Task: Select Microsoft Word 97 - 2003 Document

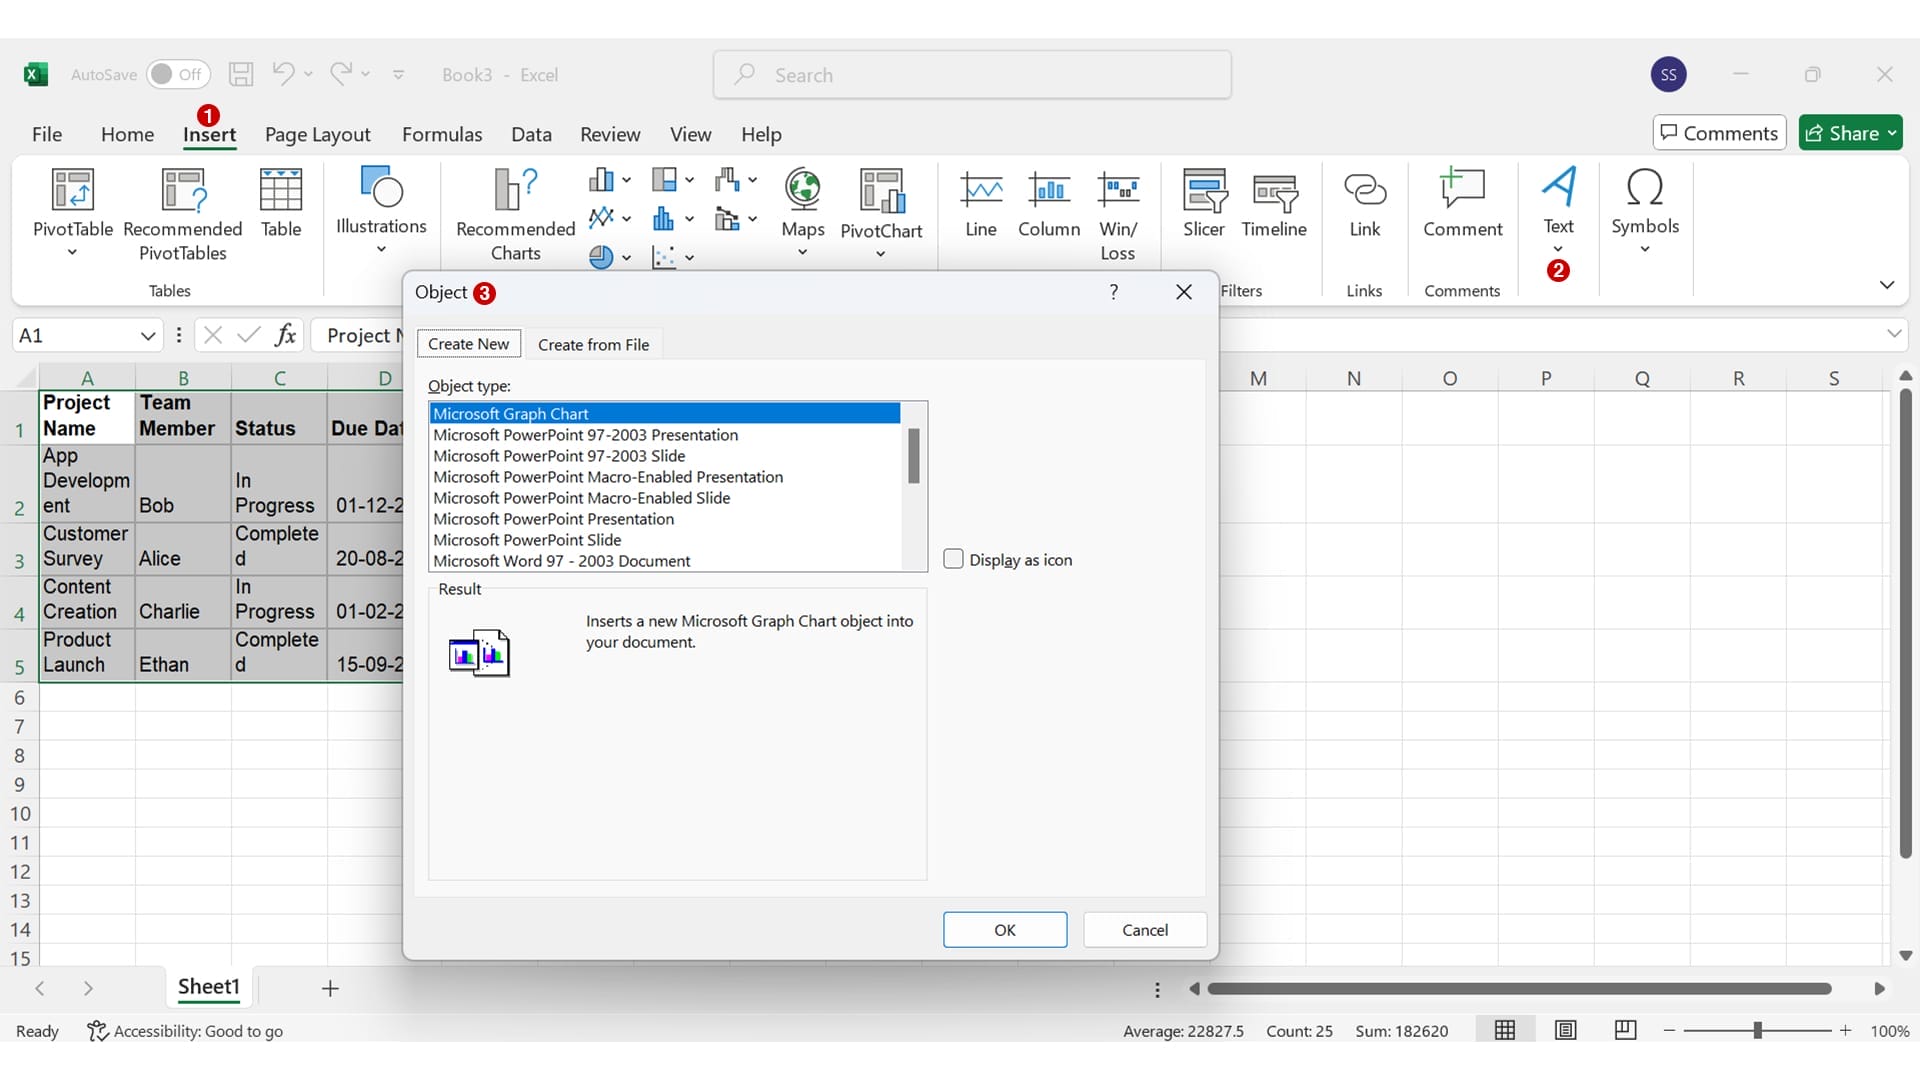Action: point(665,561)
